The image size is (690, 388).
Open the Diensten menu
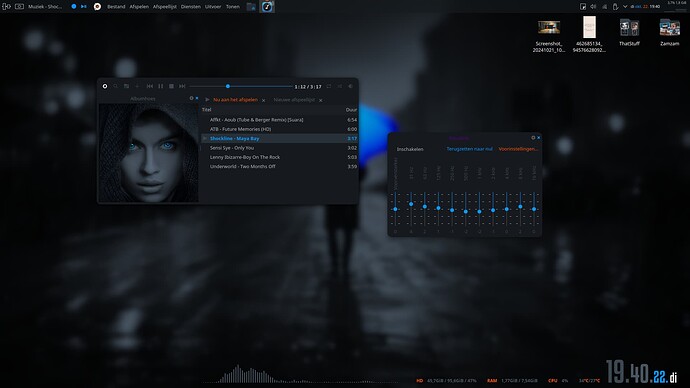coord(191,7)
